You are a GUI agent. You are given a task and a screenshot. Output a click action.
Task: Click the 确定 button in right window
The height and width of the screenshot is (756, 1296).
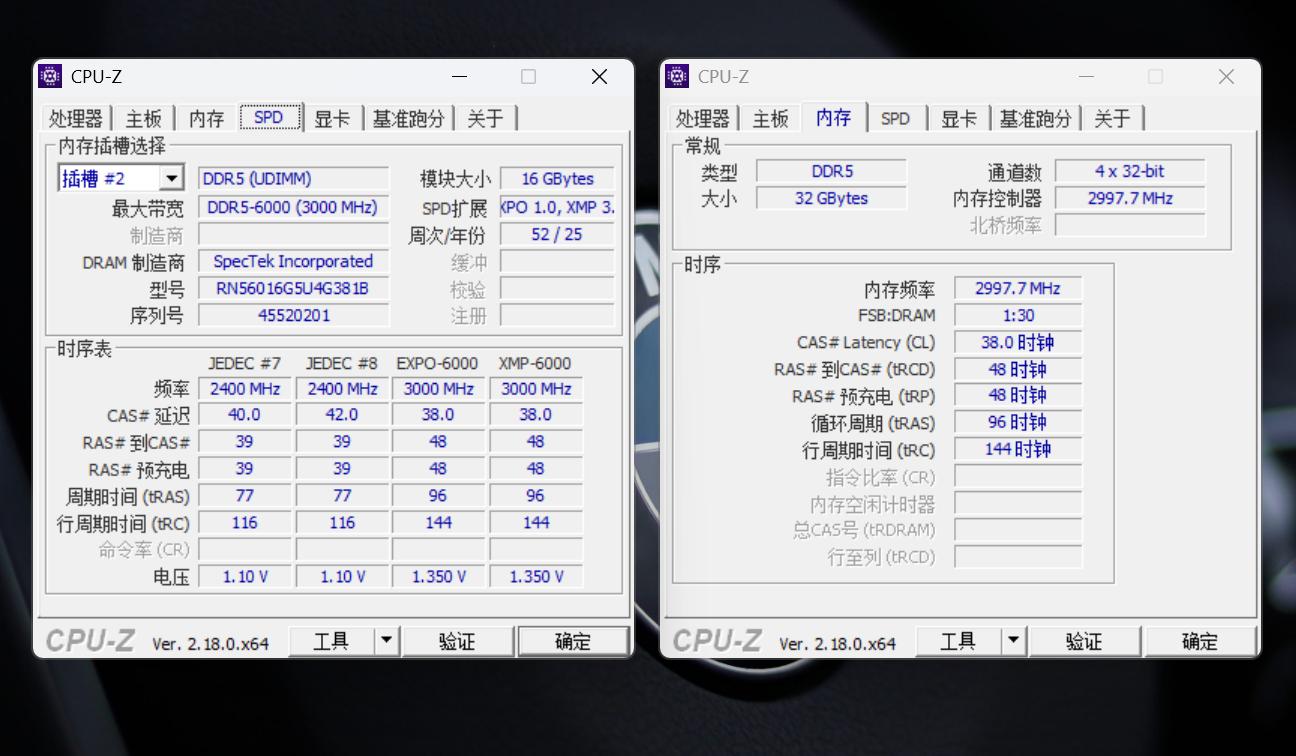(1200, 641)
